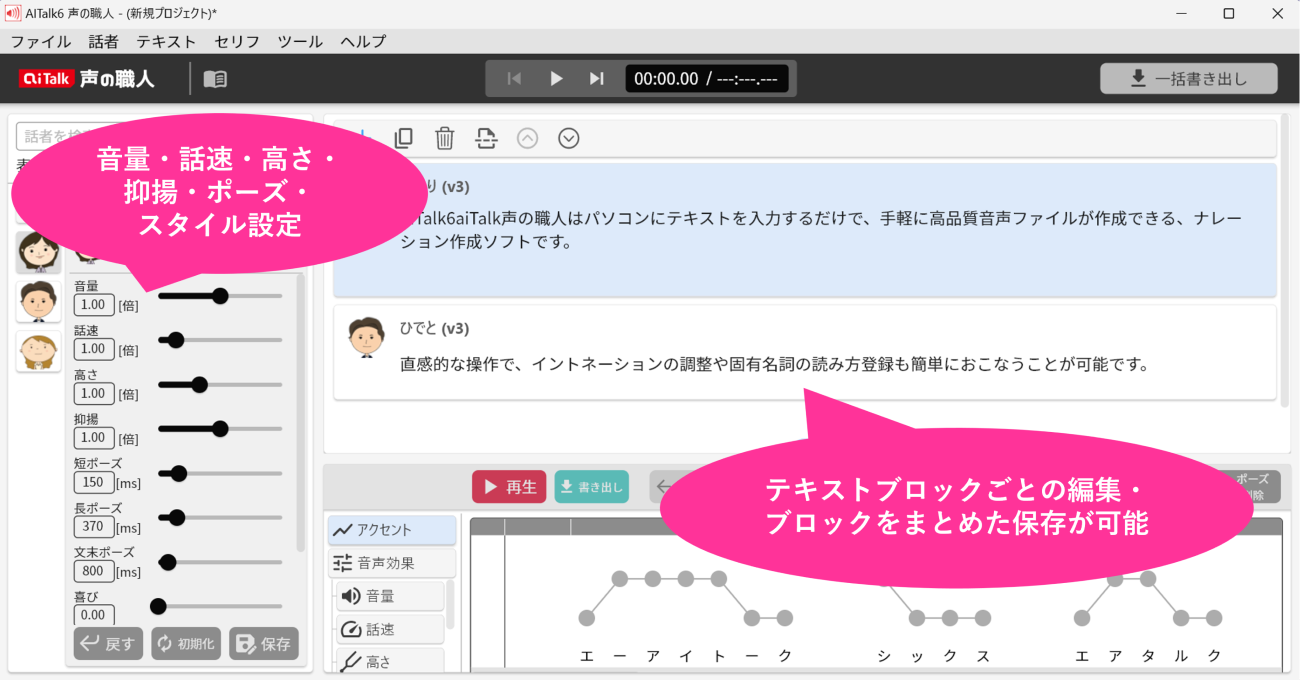Click the 短ポーズ slider

[x=220, y=473]
